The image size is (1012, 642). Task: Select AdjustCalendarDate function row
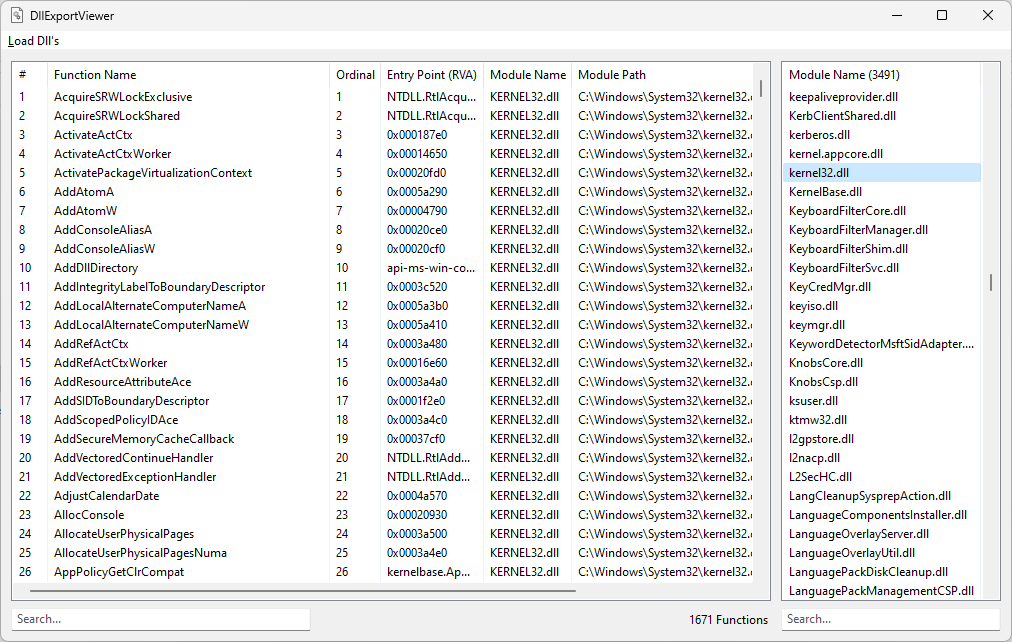coord(383,496)
